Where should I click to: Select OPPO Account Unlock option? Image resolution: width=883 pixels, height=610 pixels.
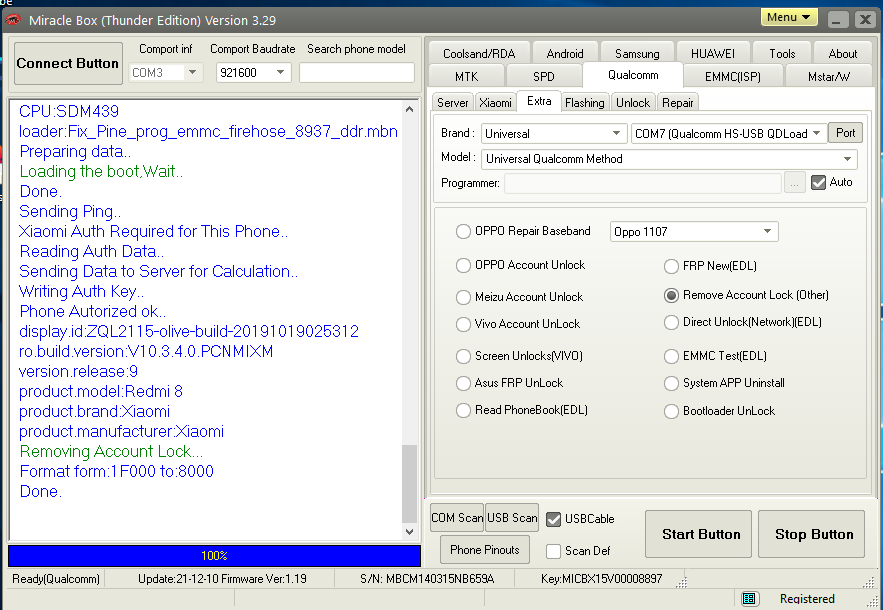463,265
